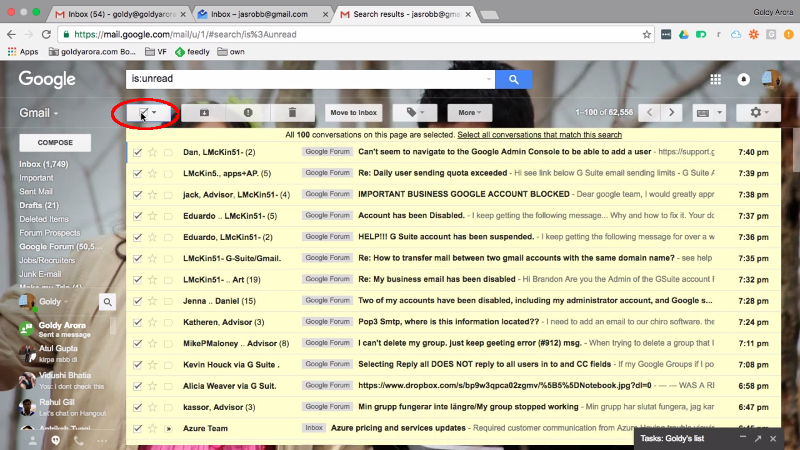This screenshot has height=450, width=800.
Task: Click the COMPOSE button
Action: point(55,142)
